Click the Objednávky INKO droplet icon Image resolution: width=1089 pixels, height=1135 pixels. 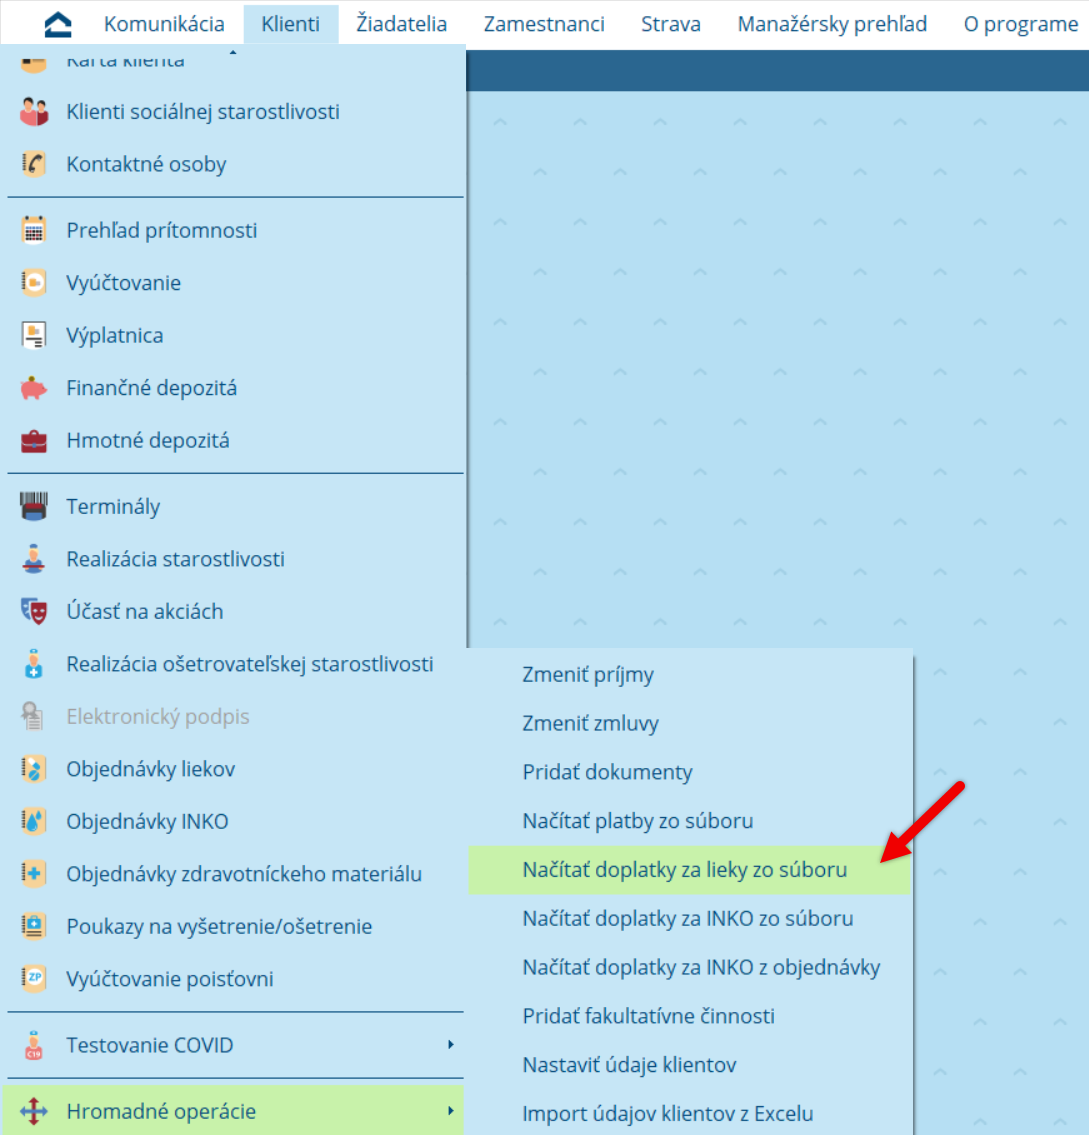click(x=33, y=822)
